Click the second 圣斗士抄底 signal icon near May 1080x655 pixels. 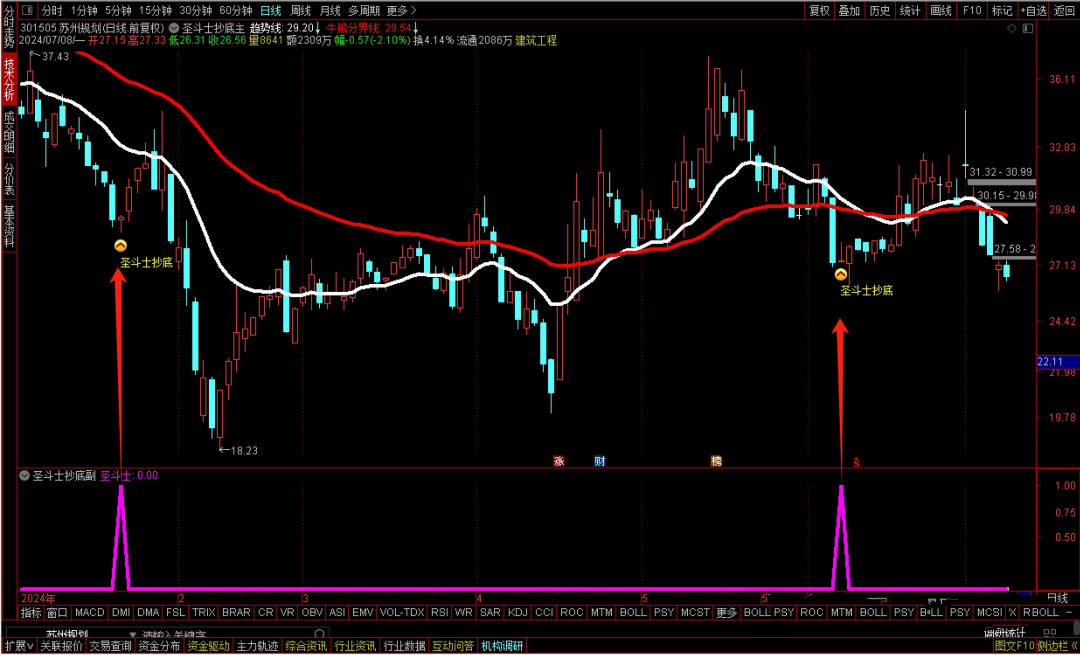tap(841, 272)
